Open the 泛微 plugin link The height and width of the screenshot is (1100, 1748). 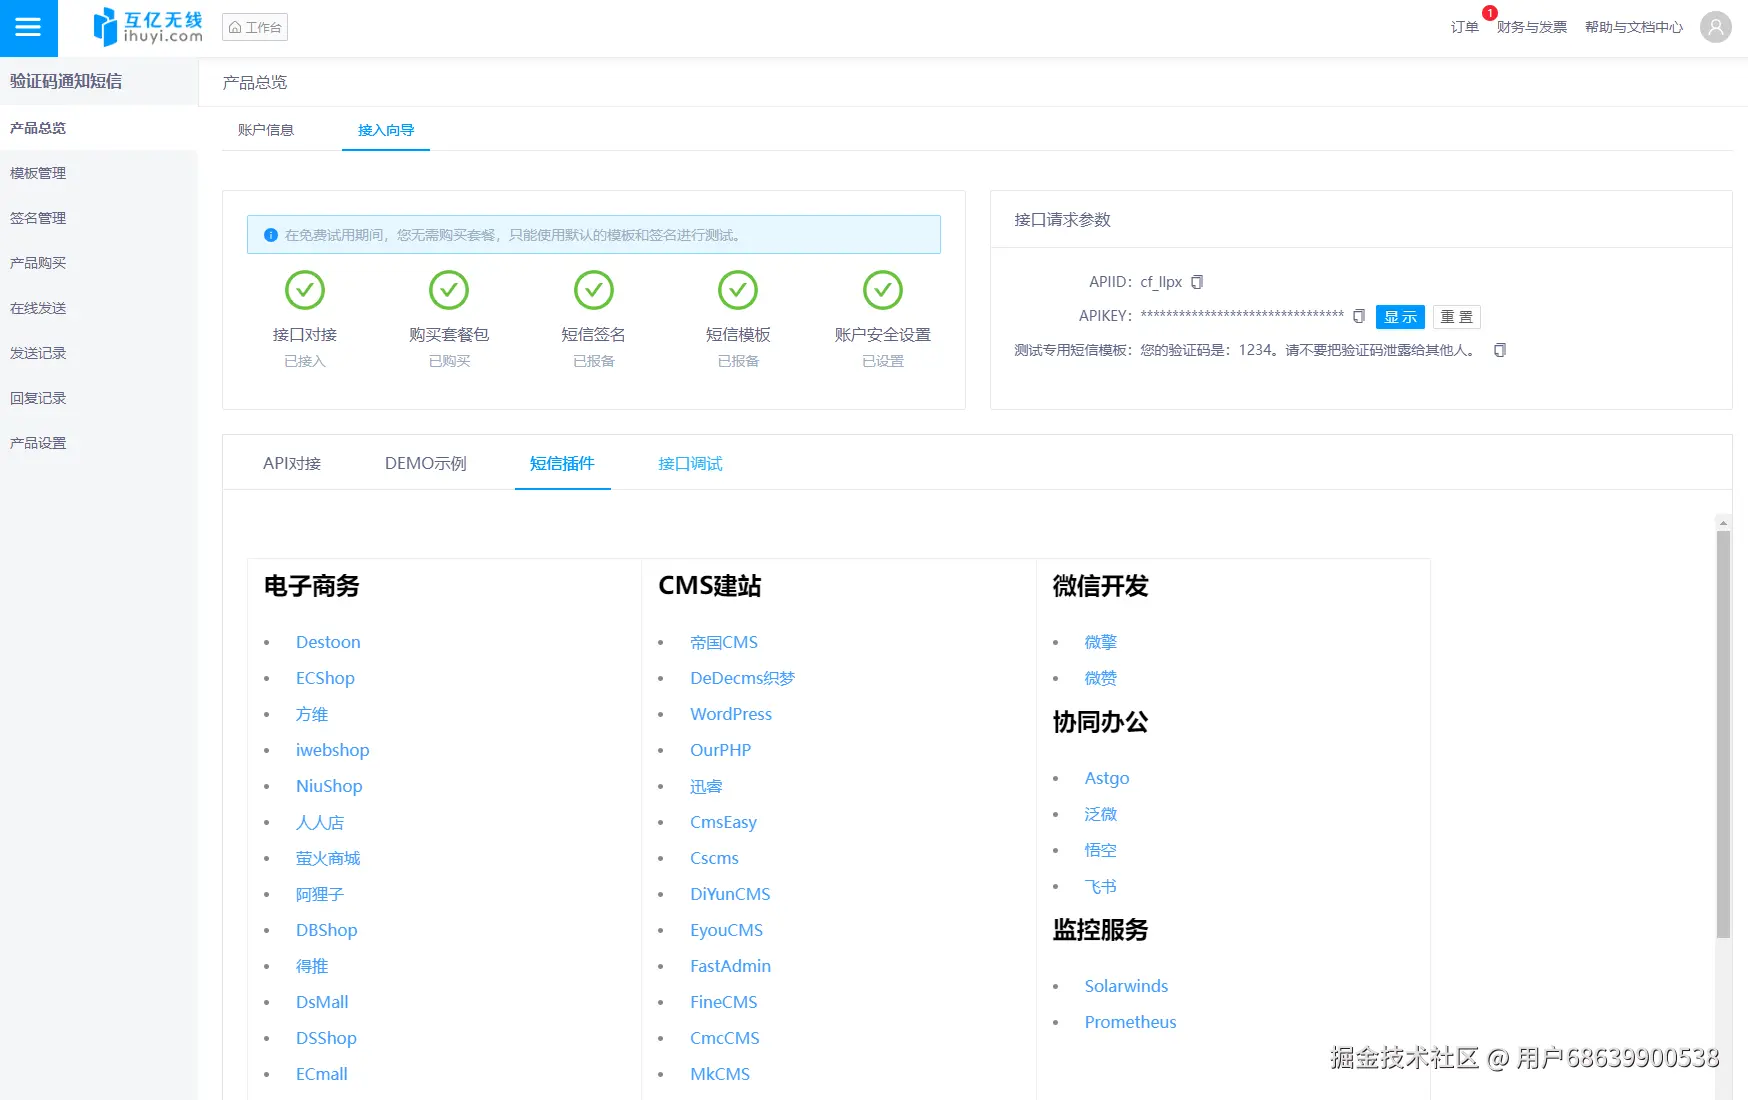point(1100,814)
